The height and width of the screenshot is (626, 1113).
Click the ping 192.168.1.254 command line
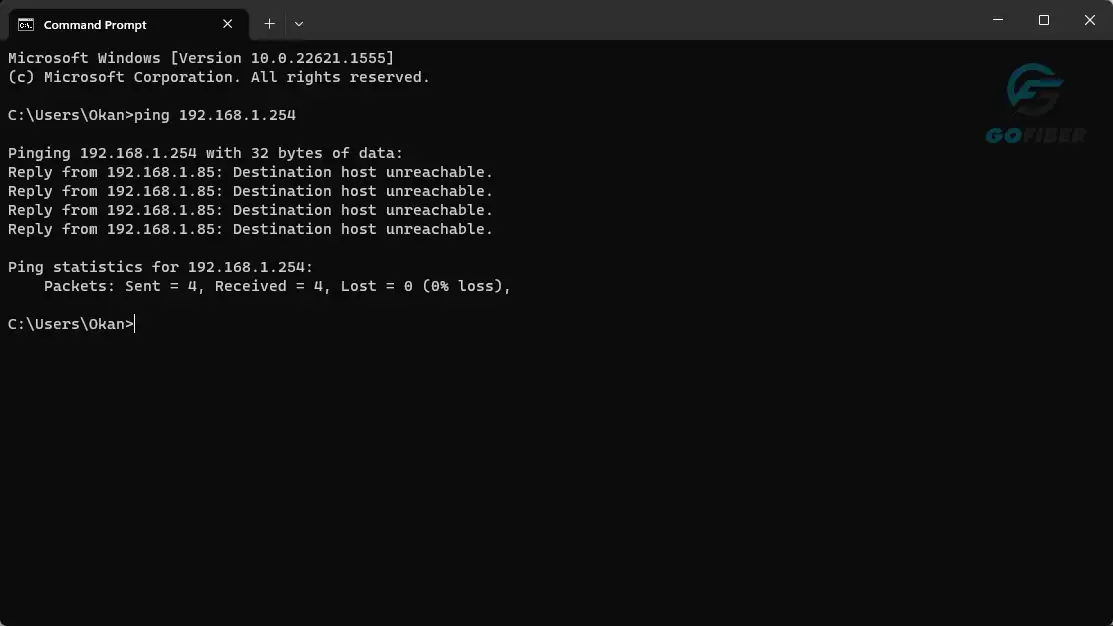(x=152, y=115)
